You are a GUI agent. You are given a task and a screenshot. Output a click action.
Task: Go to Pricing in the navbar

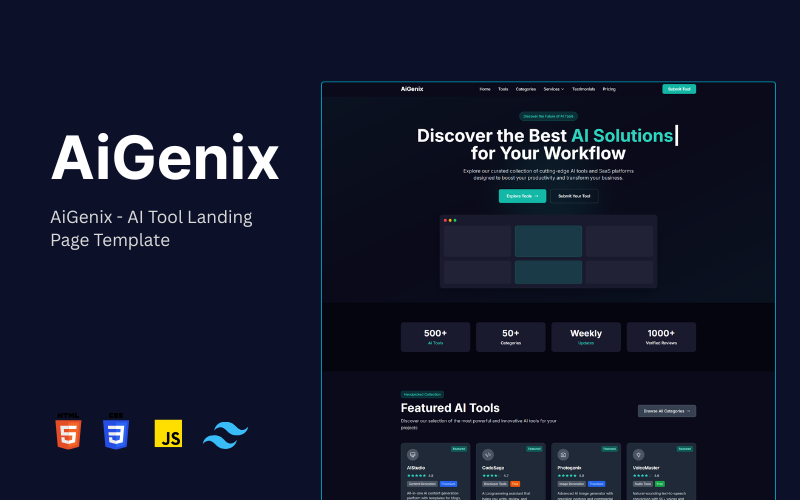[x=609, y=89]
